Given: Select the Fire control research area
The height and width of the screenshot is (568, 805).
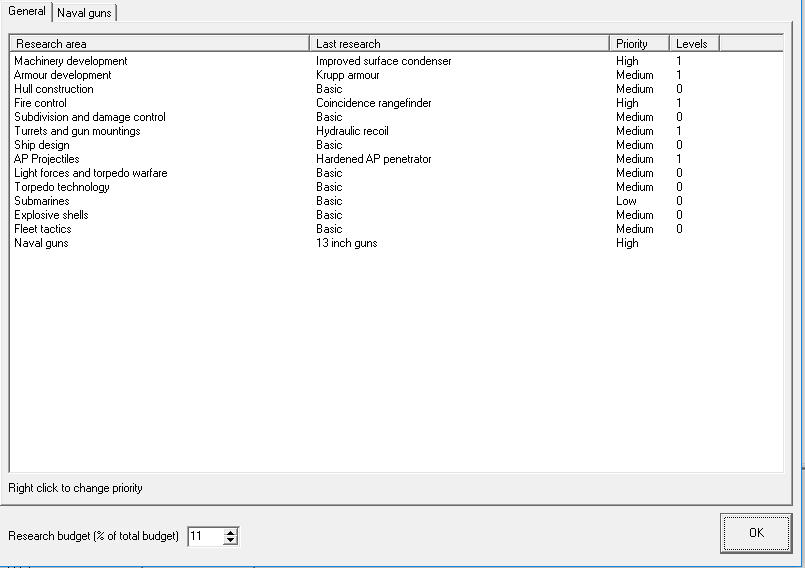Looking at the screenshot, I should click(41, 103).
